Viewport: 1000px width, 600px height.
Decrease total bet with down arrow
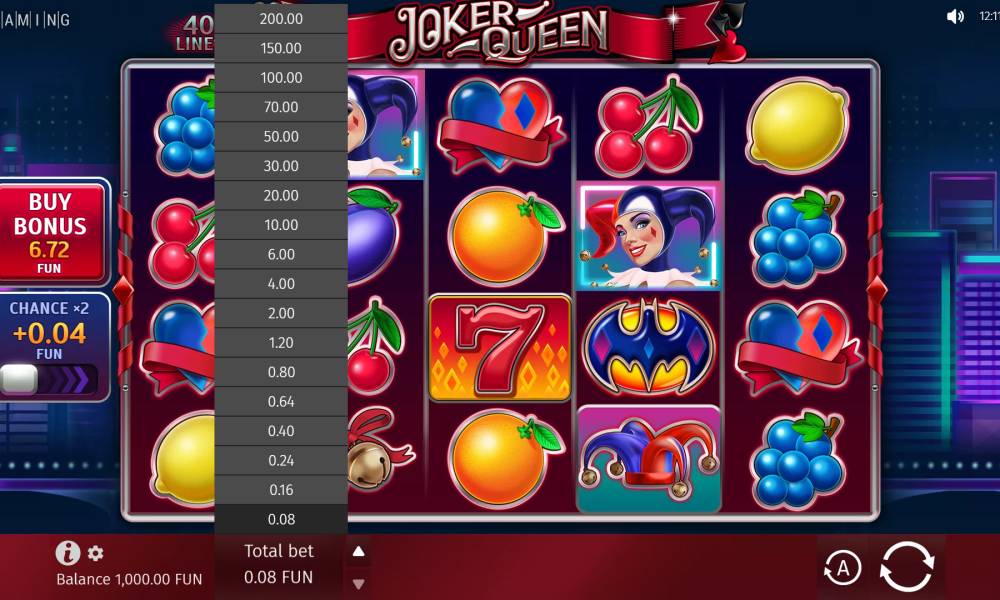coord(358,583)
